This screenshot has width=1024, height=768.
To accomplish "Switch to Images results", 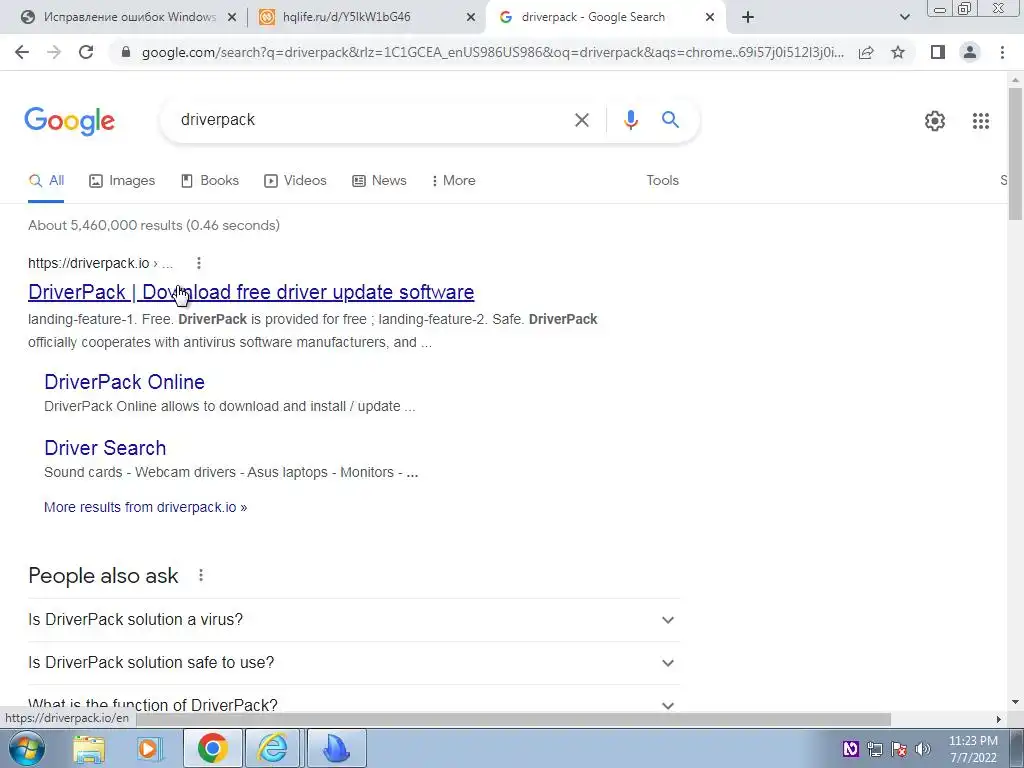I will click(122, 181).
